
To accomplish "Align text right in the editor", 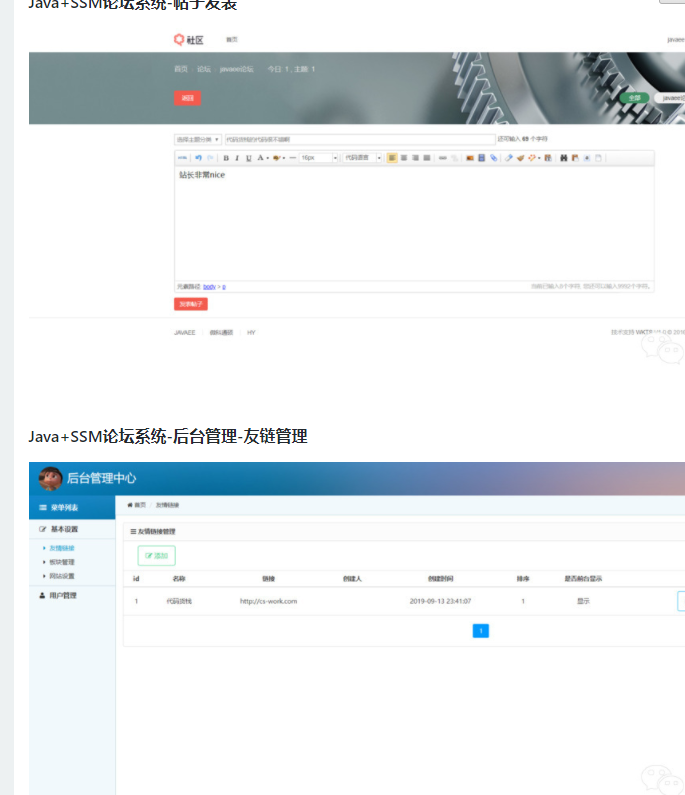I will click(415, 158).
